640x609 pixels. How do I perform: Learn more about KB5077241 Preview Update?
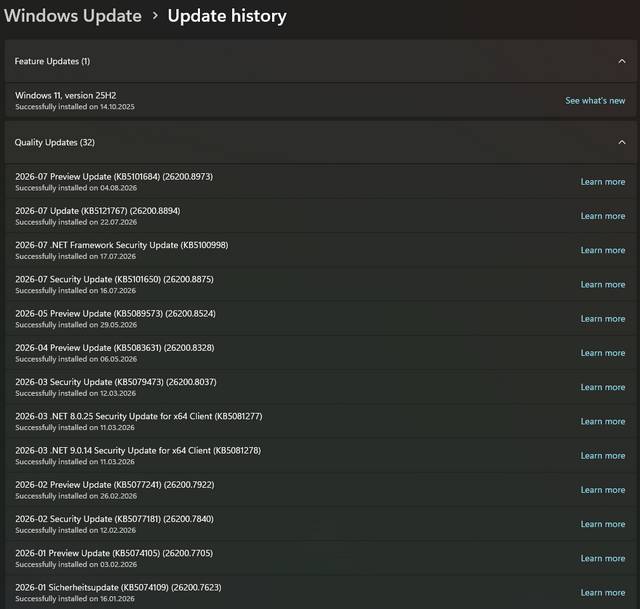(x=603, y=490)
